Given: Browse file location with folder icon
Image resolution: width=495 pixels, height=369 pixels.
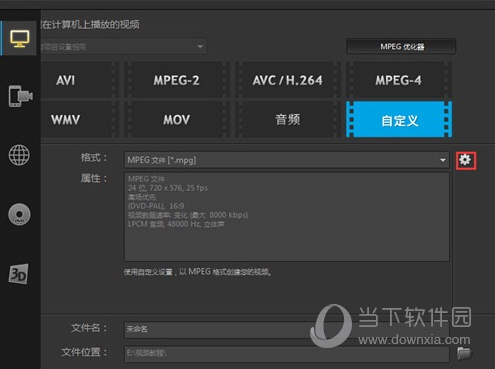Looking at the screenshot, I should coord(464,353).
